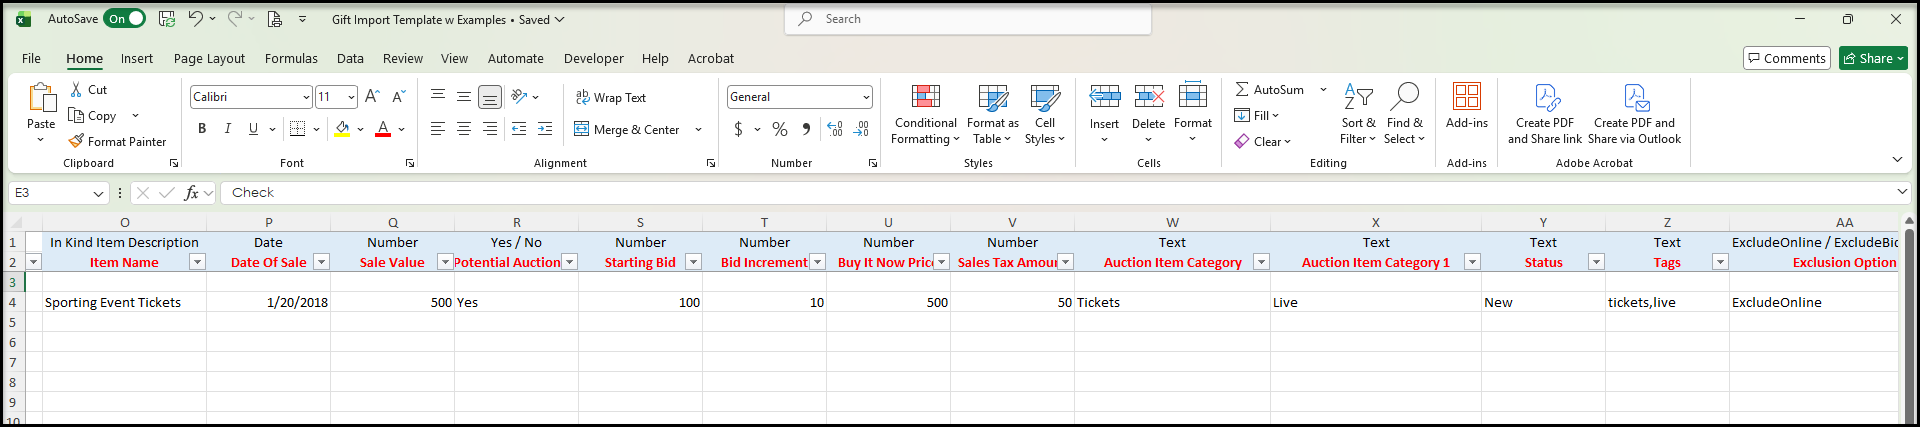The width and height of the screenshot is (1920, 427).
Task: Click Merge & Center button
Action: [x=627, y=129]
